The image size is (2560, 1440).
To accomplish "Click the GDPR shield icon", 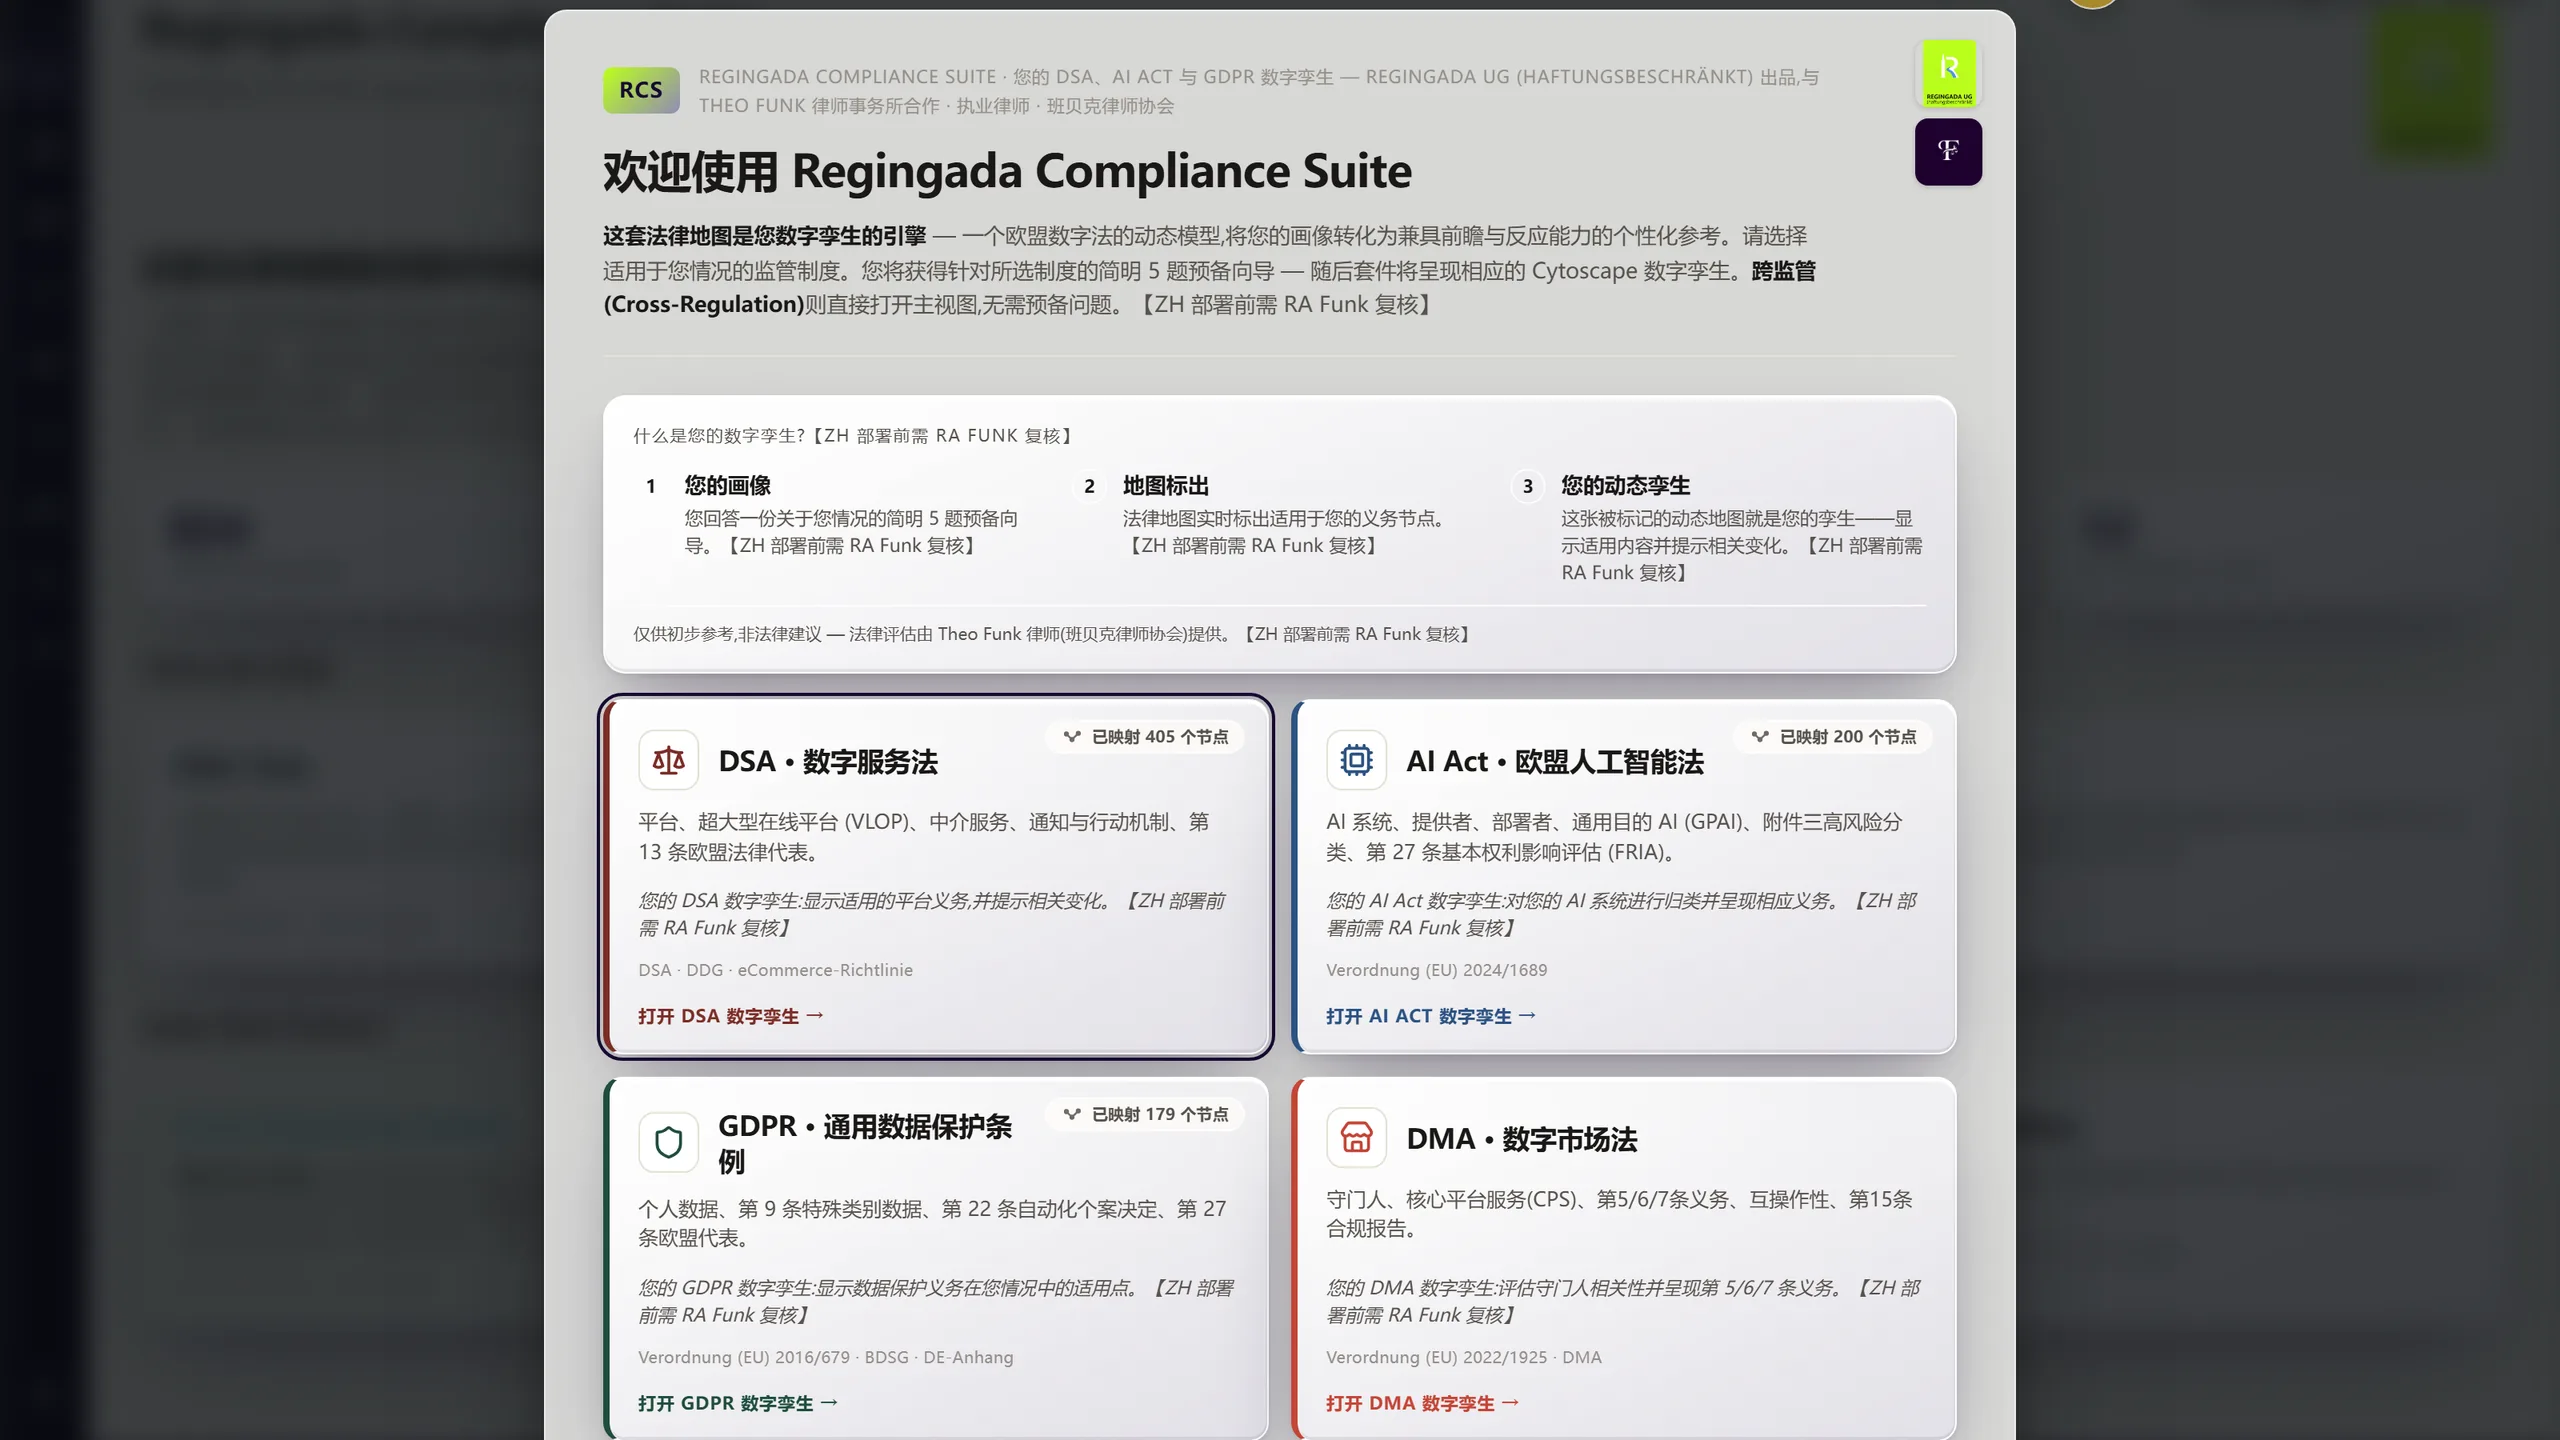I will coord(668,1141).
